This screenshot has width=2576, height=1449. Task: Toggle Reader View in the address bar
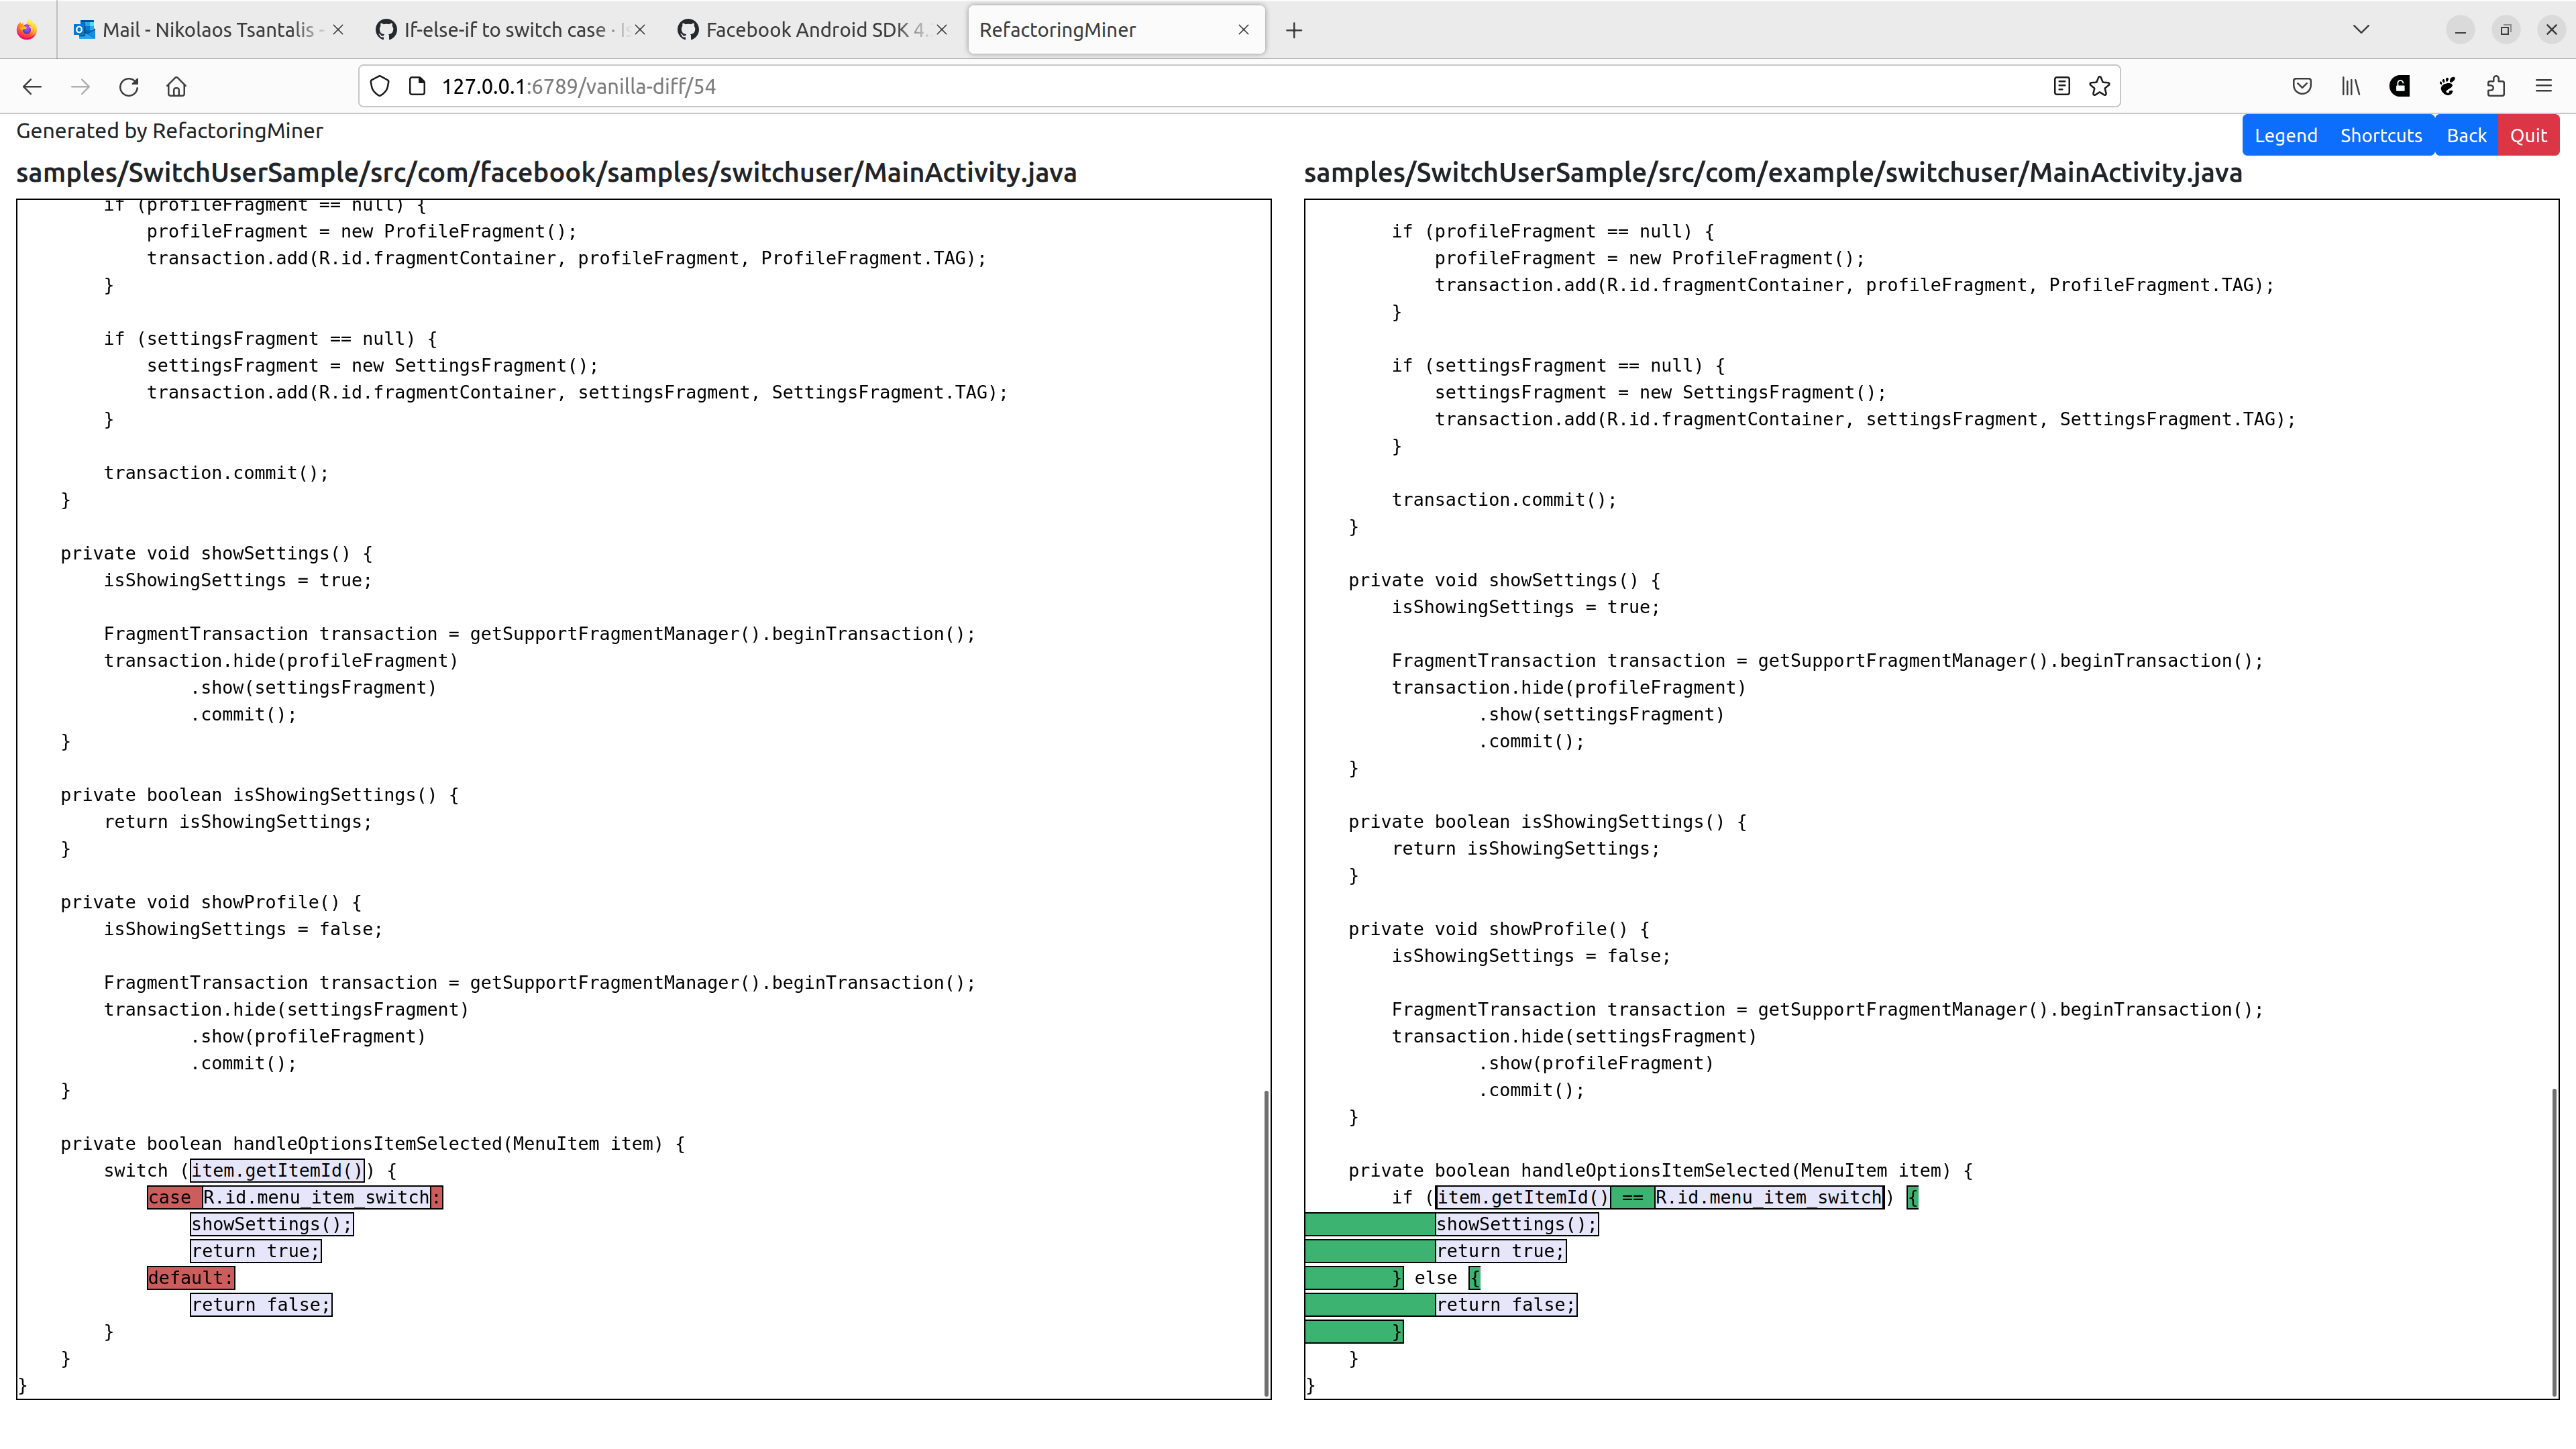click(2062, 86)
